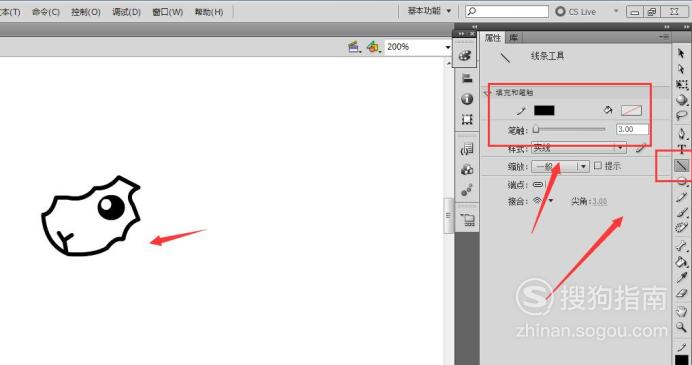Select the Eyedropper tool
Viewport: 692px width, 365px height.
(x=682, y=277)
